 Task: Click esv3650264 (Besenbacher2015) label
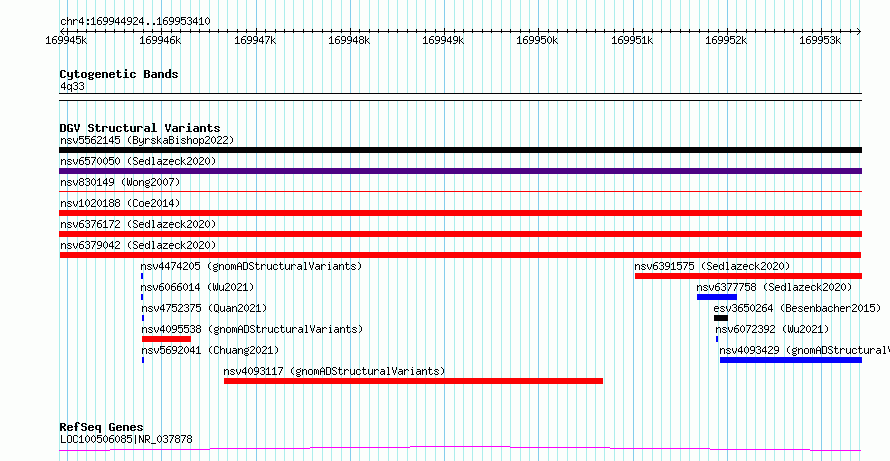(x=797, y=308)
